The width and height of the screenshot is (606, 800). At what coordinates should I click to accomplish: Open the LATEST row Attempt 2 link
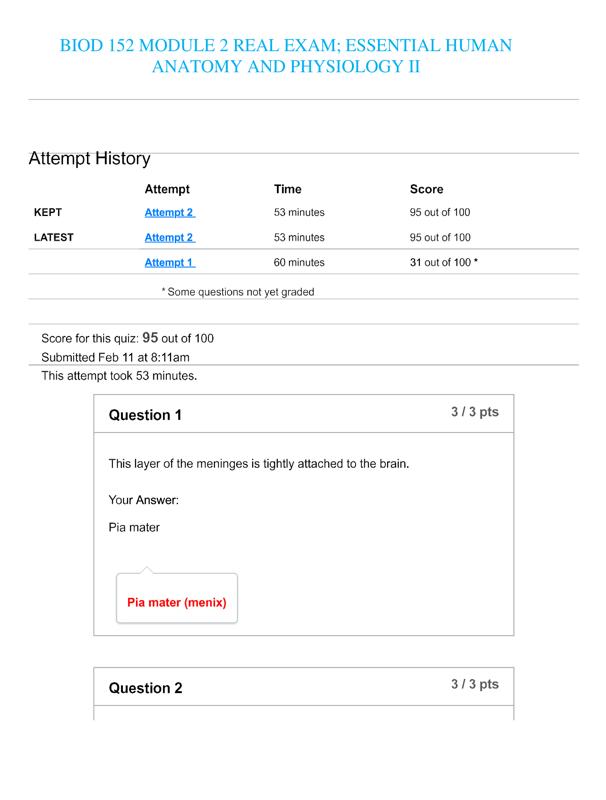pyautogui.click(x=169, y=237)
